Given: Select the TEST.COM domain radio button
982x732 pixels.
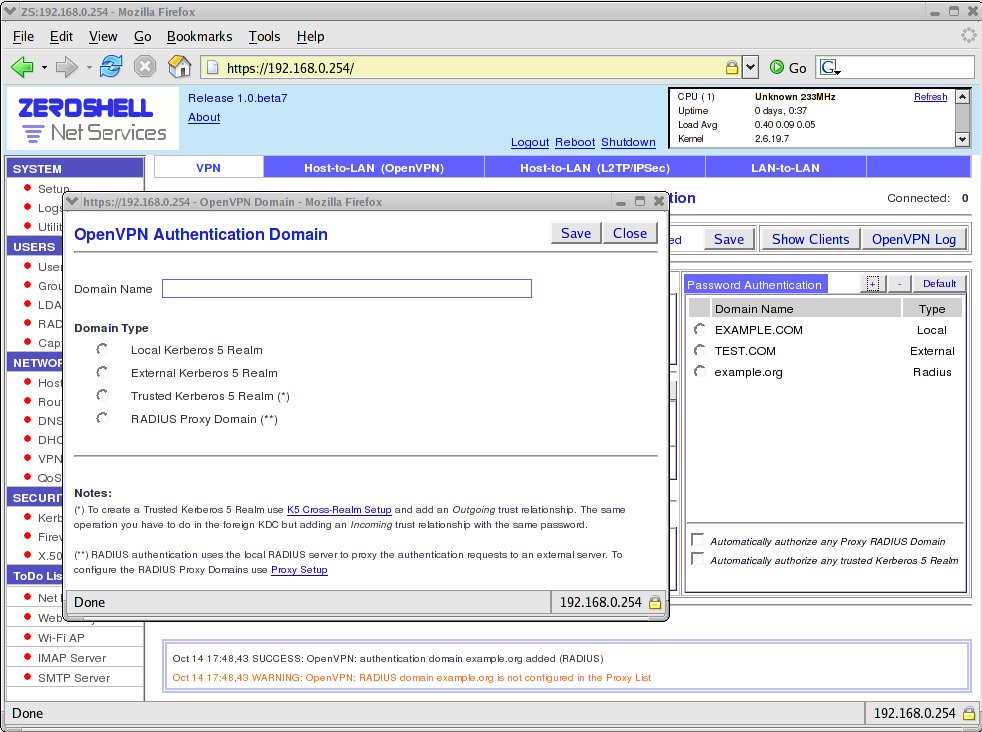Looking at the screenshot, I should click(700, 350).
